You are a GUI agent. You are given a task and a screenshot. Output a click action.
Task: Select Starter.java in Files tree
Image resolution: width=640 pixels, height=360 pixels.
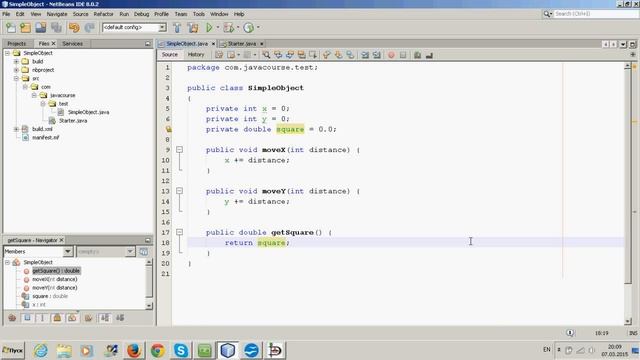73,120
